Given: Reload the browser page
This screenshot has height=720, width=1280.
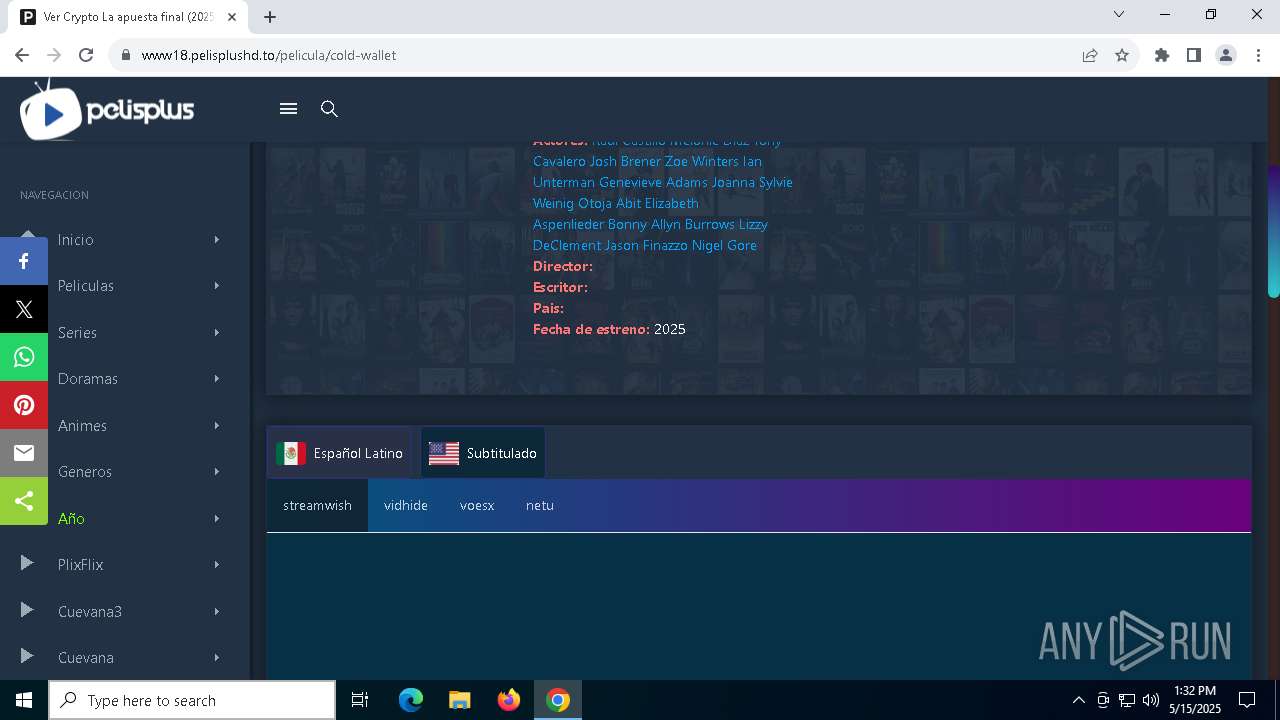Looking at the screenshot, I should pyautogui.click(x=86, y=55).
